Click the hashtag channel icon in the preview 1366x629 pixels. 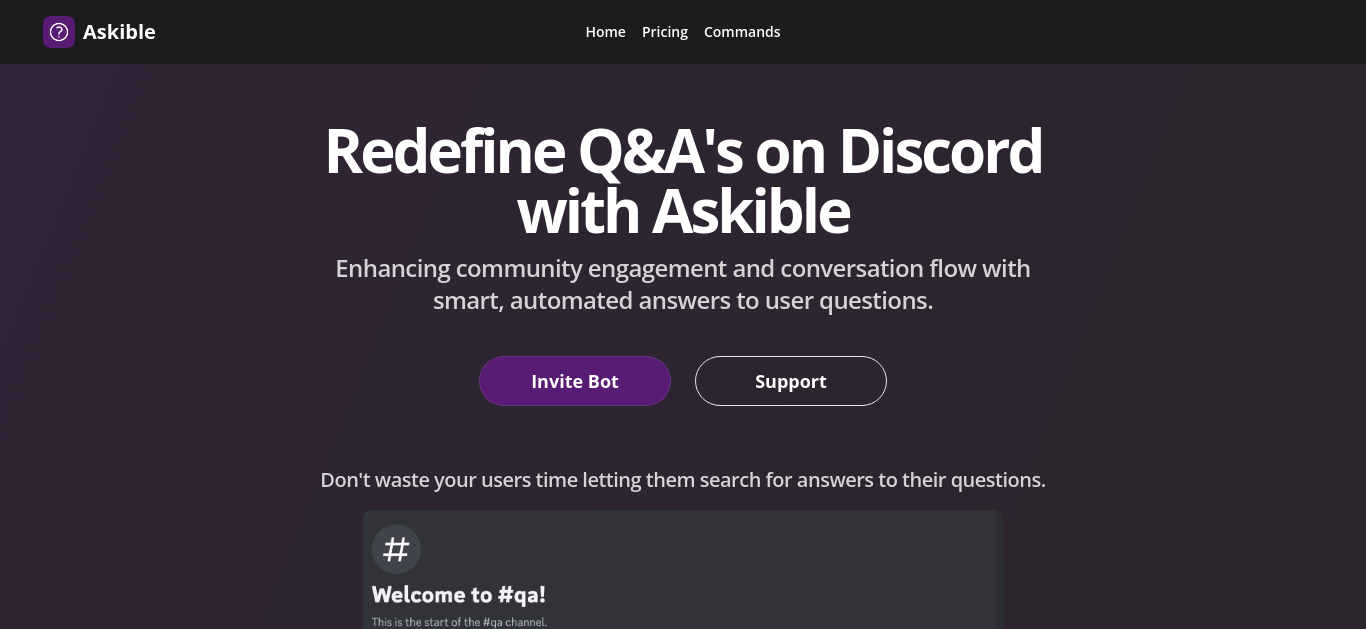[x=397, y=549]
